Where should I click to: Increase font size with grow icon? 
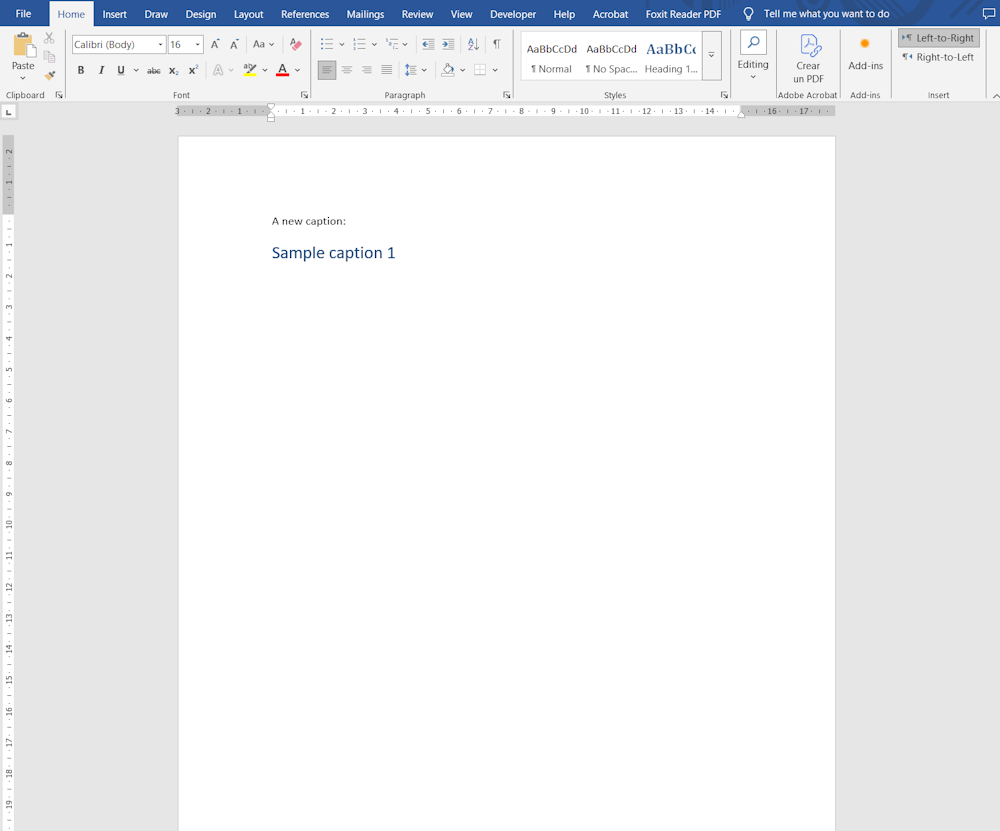point(215,44)
